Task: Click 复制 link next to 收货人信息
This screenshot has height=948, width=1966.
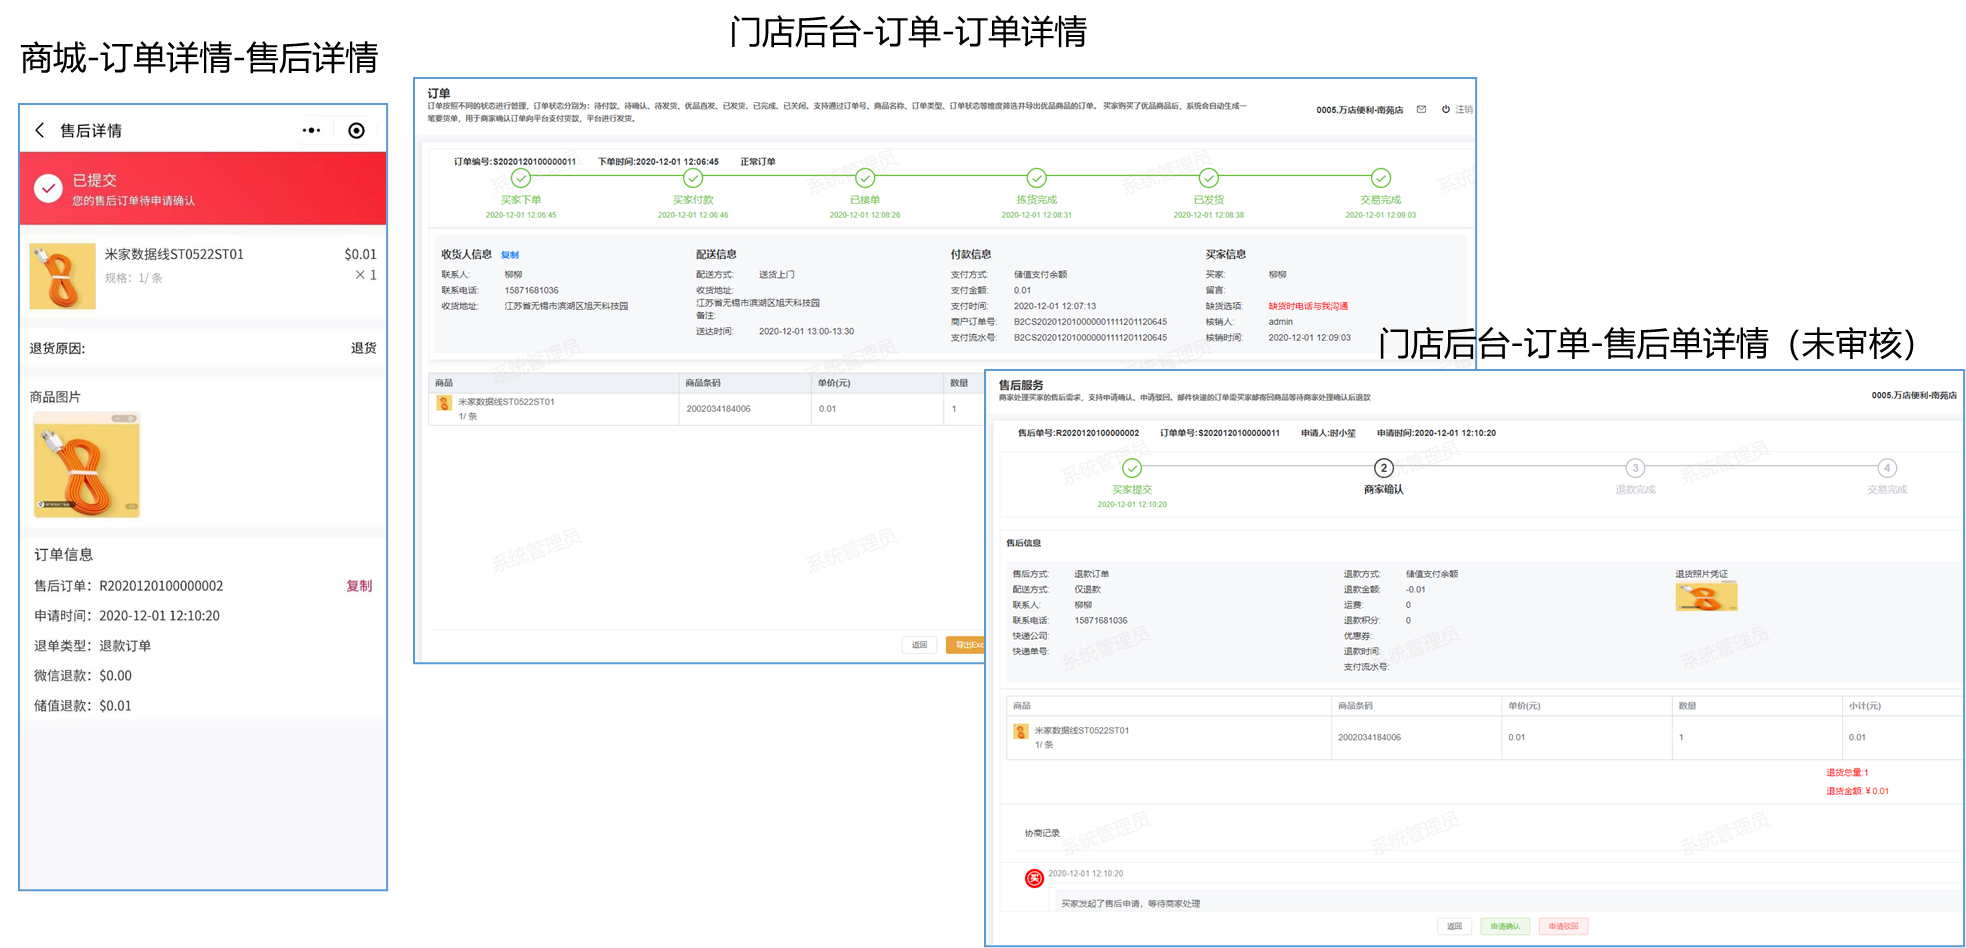Action: click(x=510, y=255)
